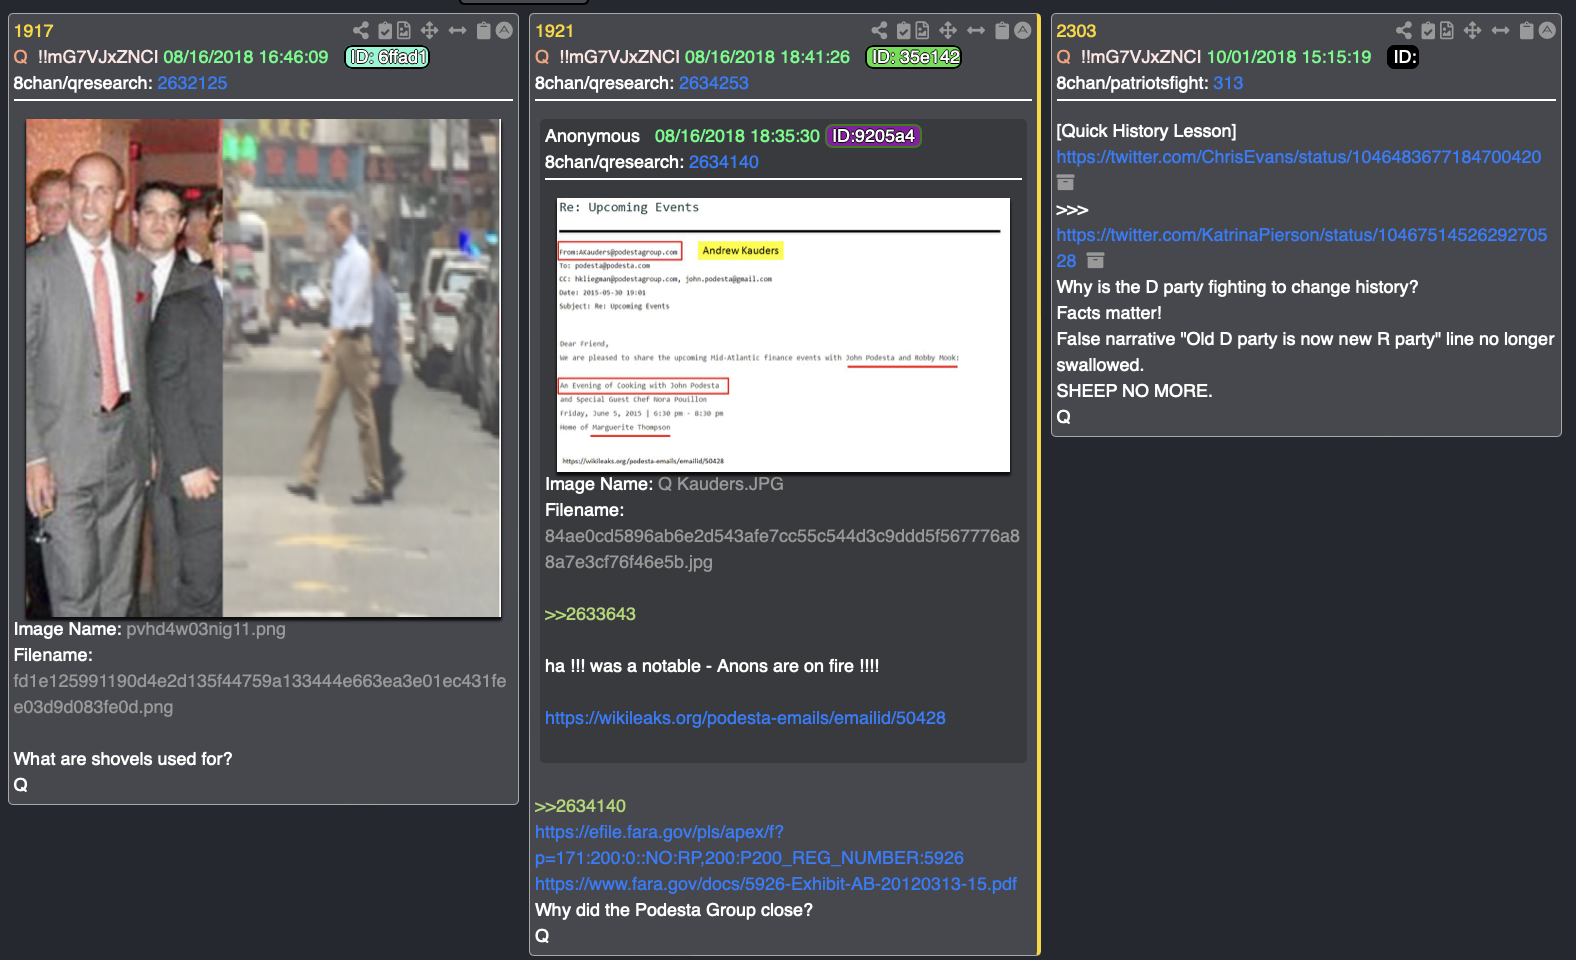Click the four-way move icon on post 1917
The width and height of the screenshot is (1576, 960).
point(430,31)
